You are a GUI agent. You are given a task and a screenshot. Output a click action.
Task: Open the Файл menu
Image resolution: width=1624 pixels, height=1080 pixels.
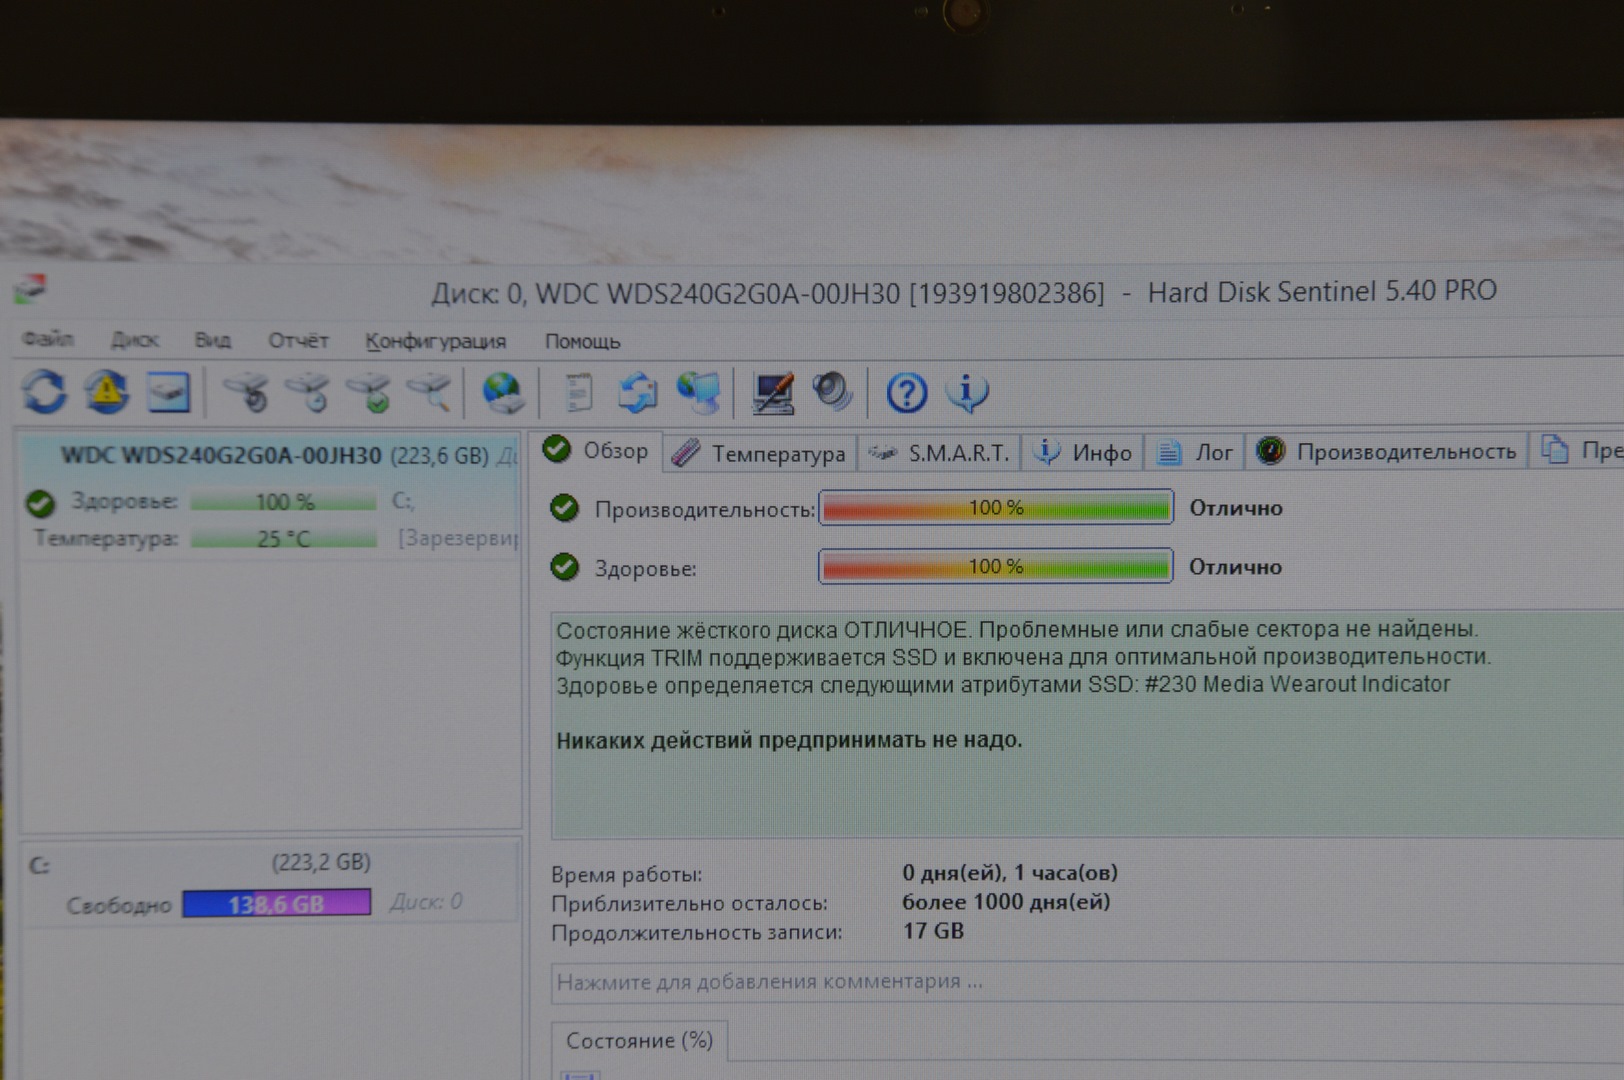click(47, 340)
